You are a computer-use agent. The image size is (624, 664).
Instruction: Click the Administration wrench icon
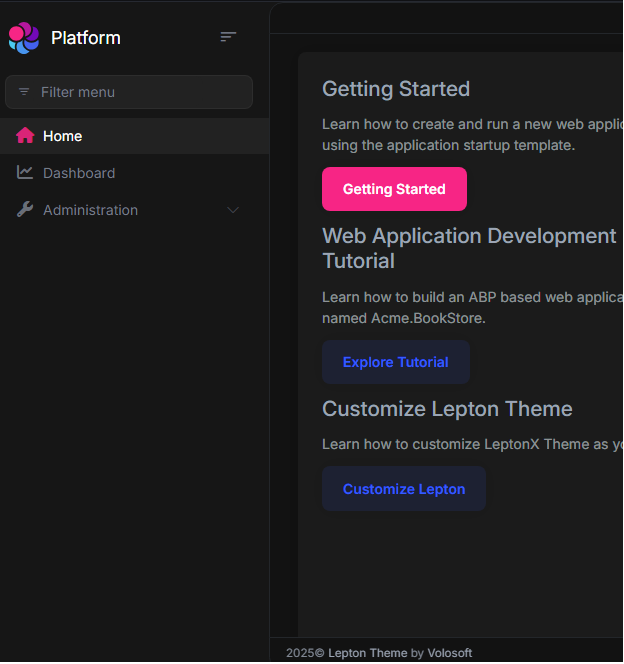(x=25, y=210)
